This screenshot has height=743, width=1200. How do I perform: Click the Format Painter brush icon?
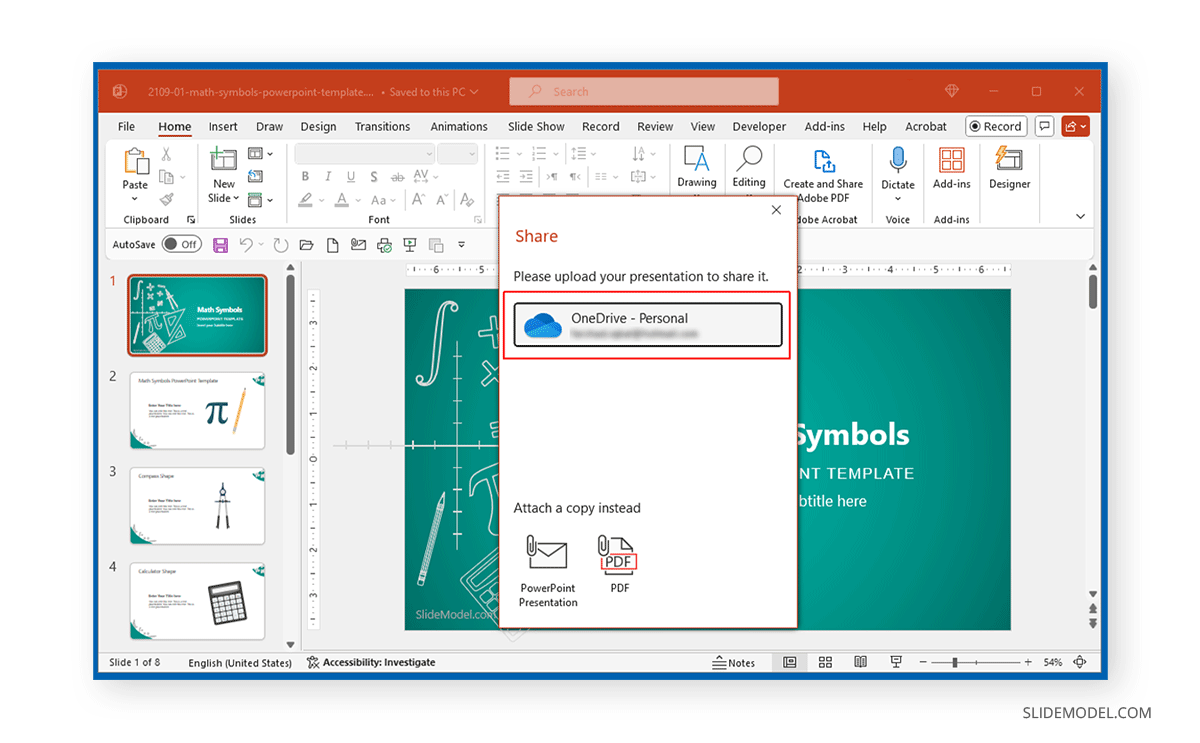[166, 199]
